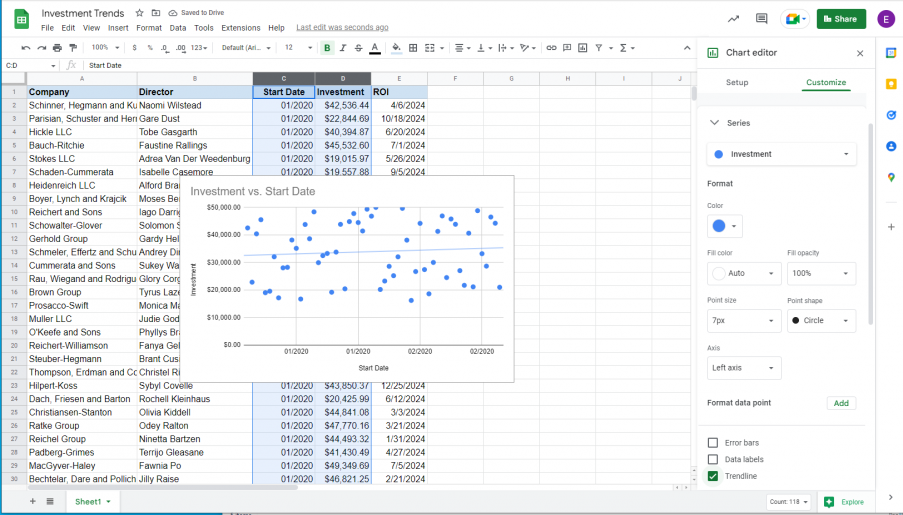Viewport: 903px width, 515px height.
Task: Open Last edit was seconds ago link
Action: click(342, 27)
